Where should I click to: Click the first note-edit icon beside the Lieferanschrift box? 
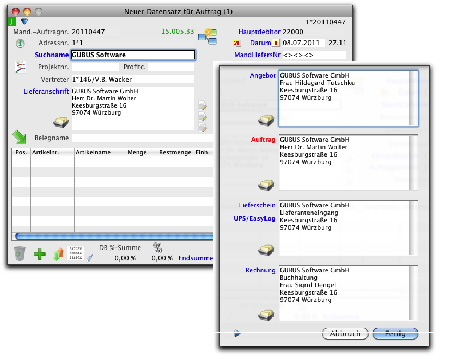tap(202, 105)
